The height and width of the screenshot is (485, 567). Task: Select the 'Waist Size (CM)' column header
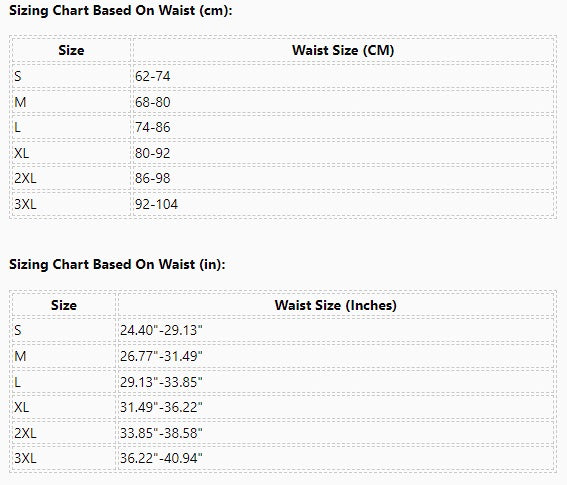pyautogui.click(x=343, y=50)
